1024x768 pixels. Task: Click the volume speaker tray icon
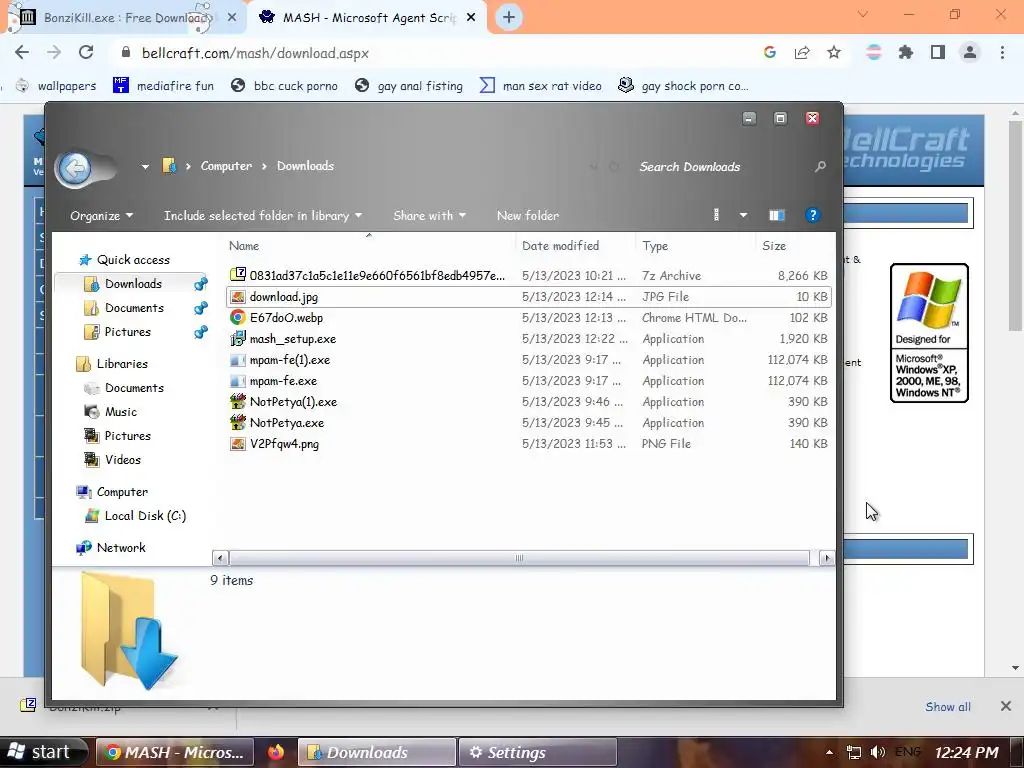coord(878,752)
